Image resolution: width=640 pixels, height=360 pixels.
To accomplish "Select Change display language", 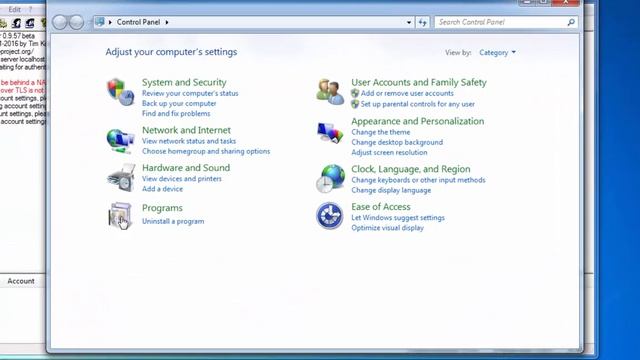I will coord(391,190).
